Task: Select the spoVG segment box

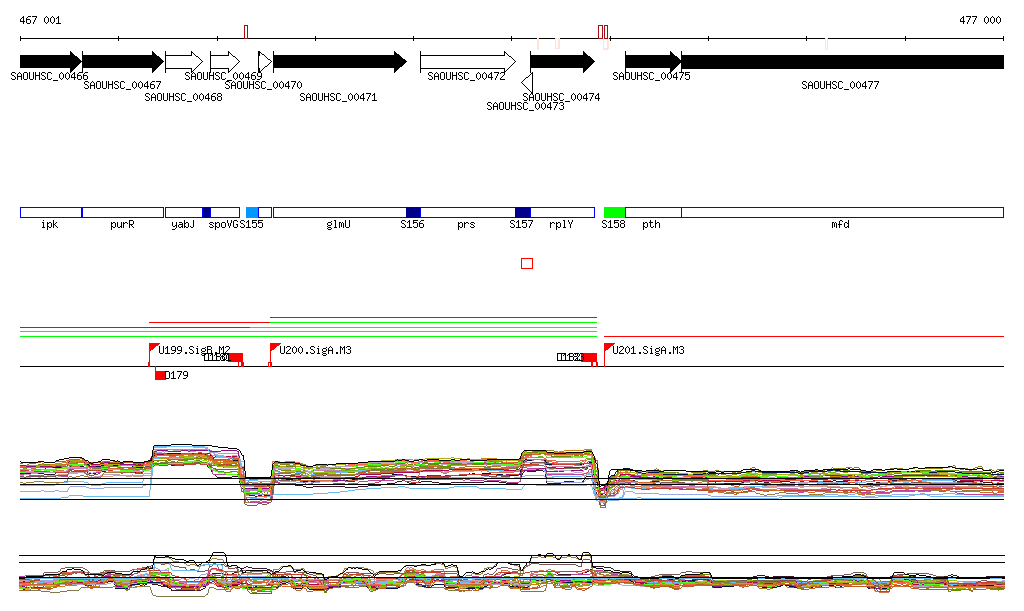Action: (x=225, y=213)
